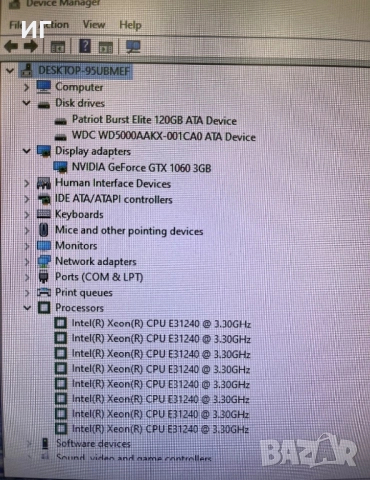The height and width of the screenshot is (480, 370).
Task: Open the View menu
Action: point(94,24)
